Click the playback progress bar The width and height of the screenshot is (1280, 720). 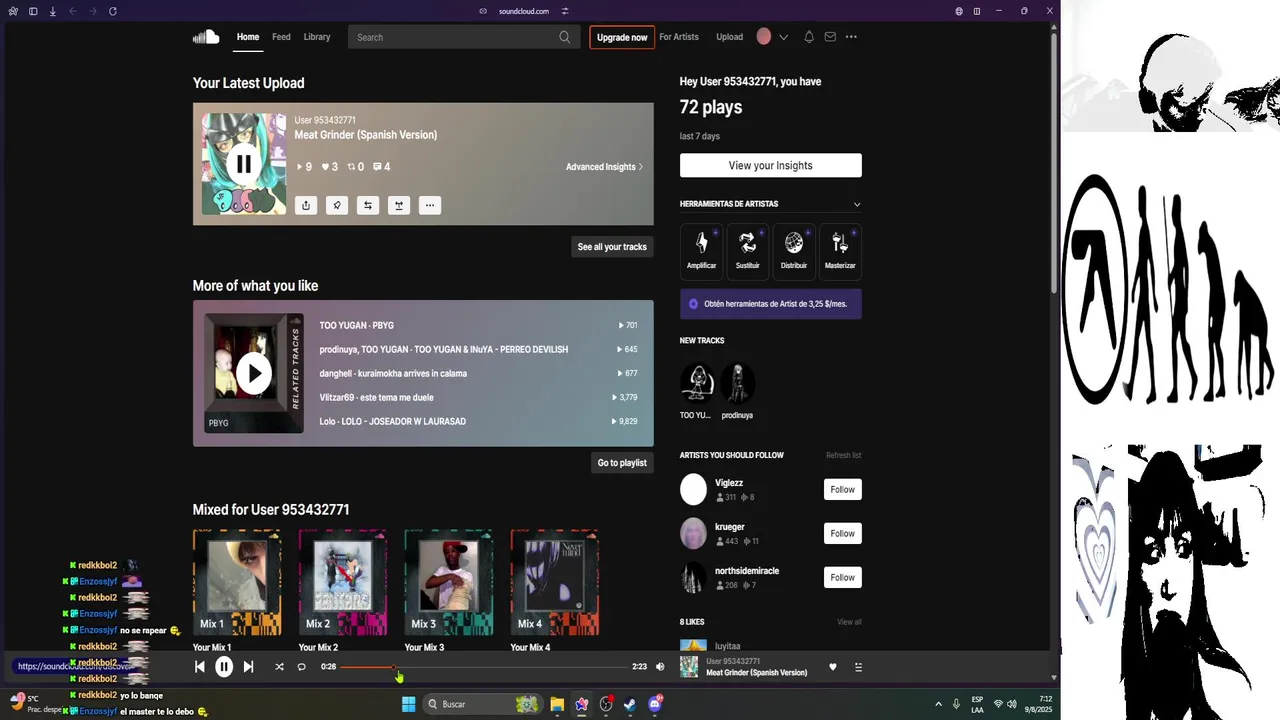pos(483,667)
